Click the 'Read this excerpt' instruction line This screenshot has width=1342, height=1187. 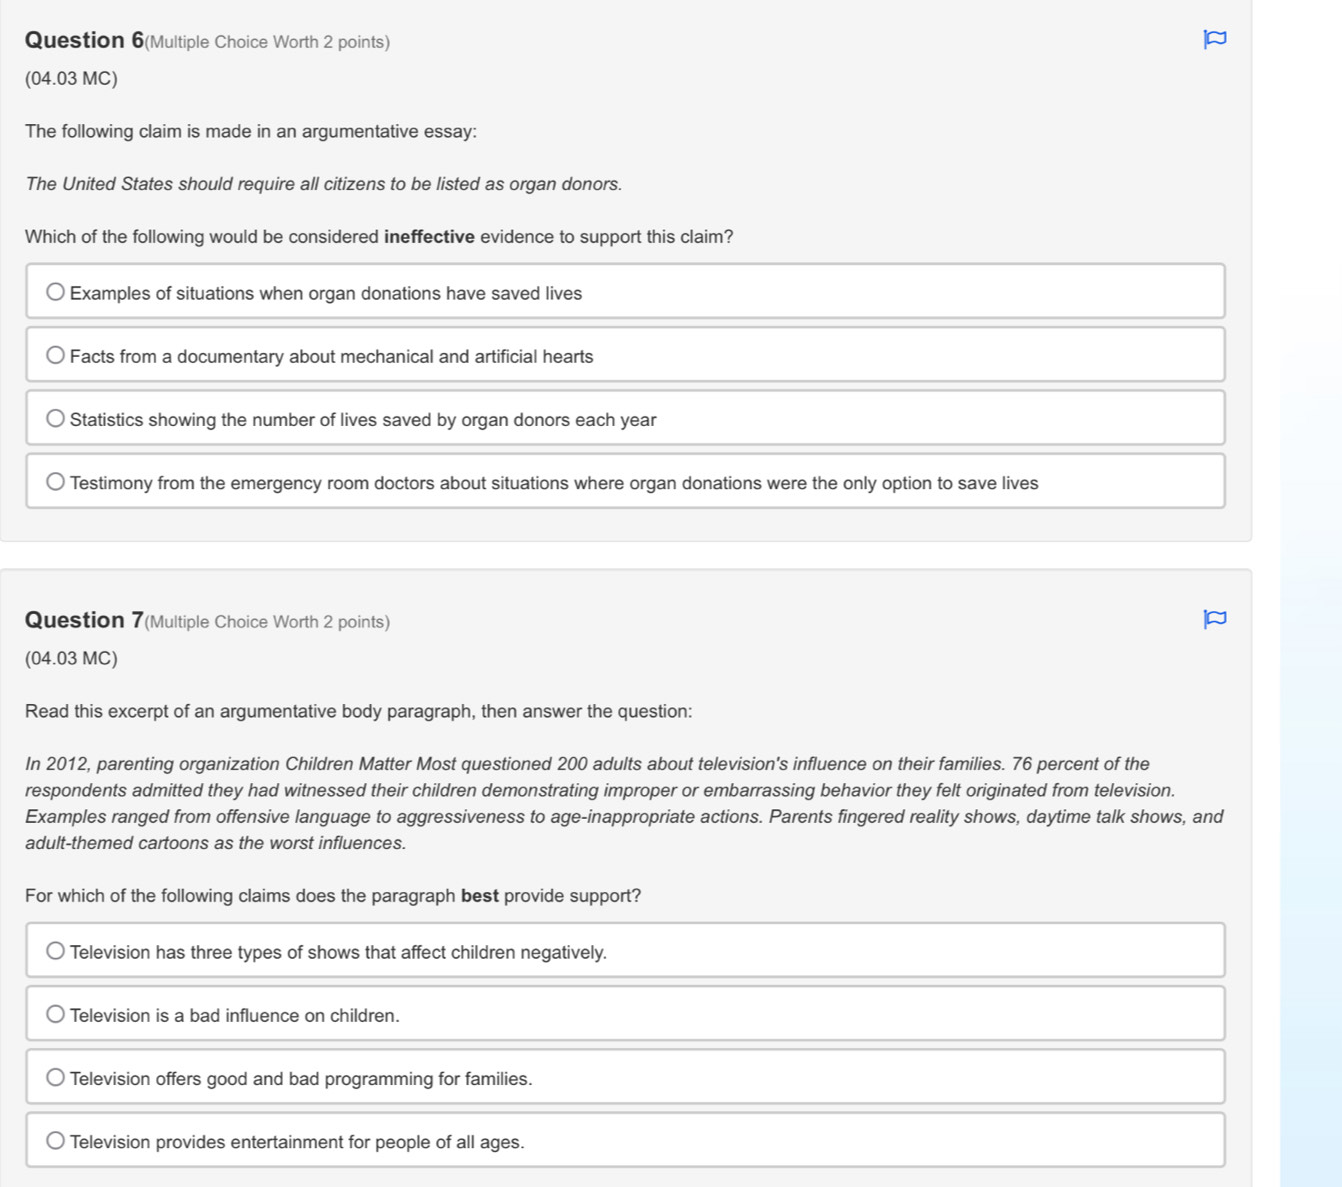coord(358,711)
